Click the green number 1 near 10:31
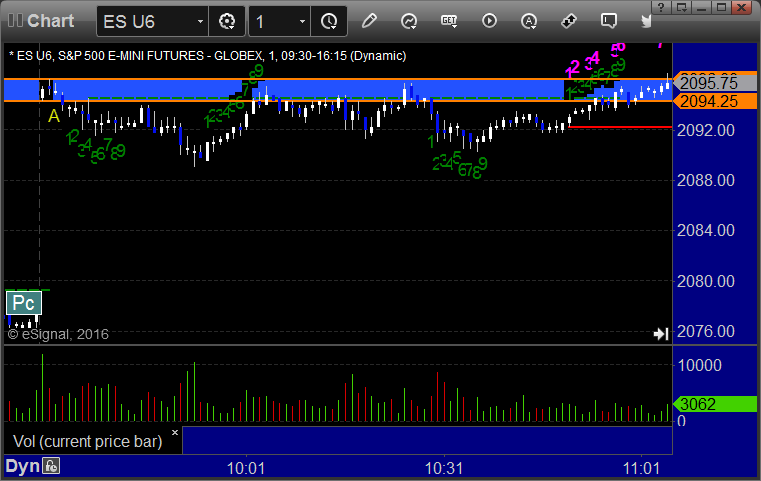 [x=430, y=142]
